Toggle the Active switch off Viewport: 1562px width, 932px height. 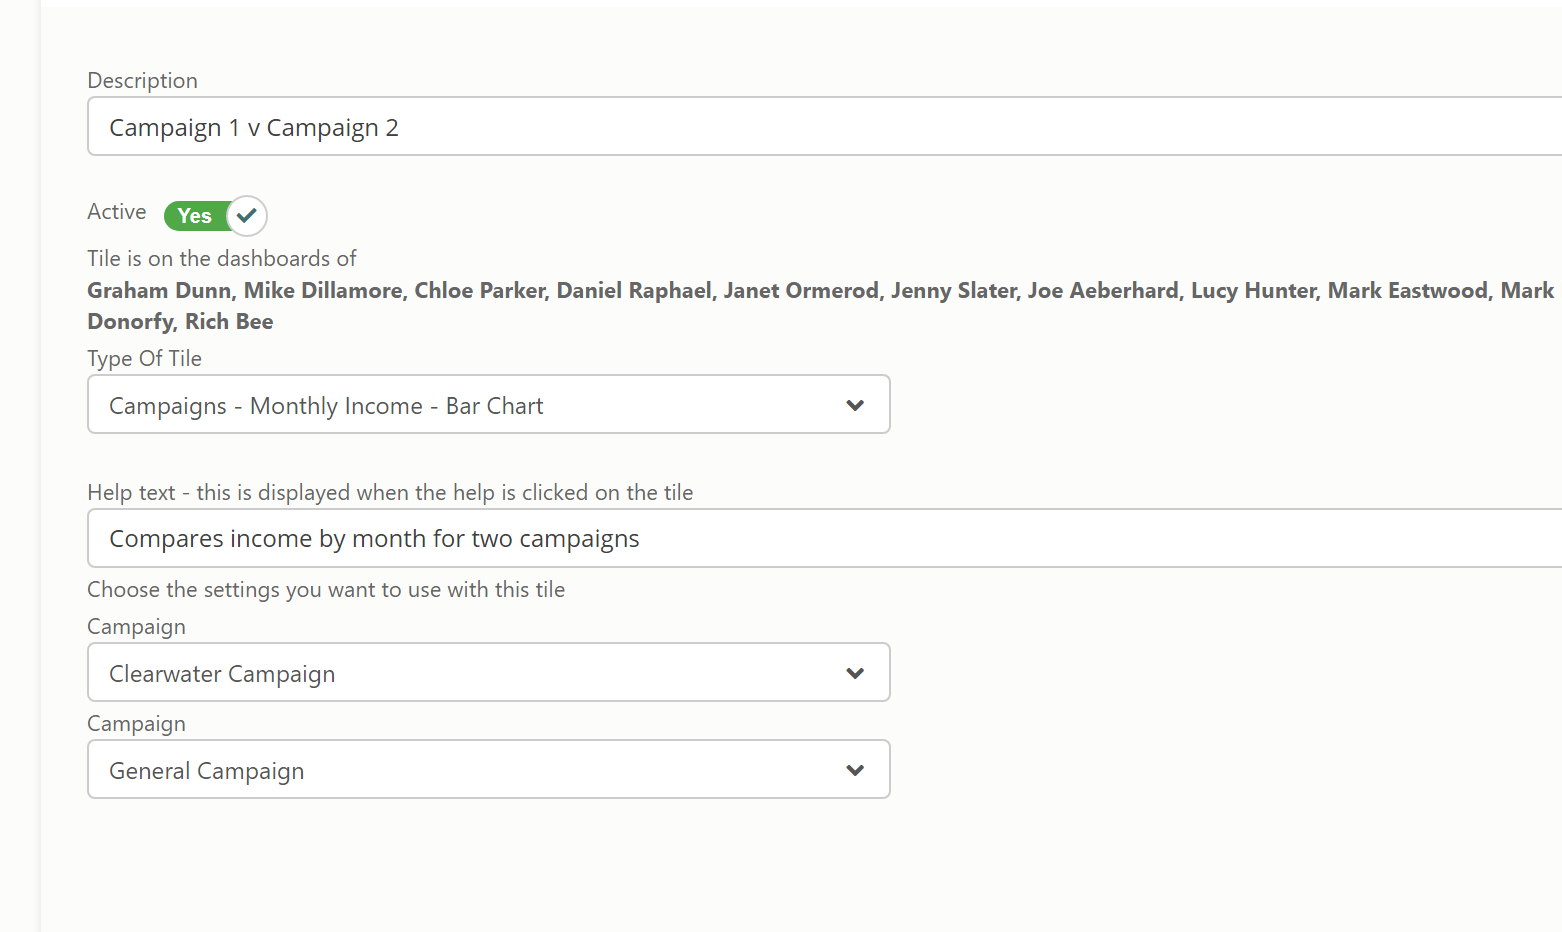point(215,216)
